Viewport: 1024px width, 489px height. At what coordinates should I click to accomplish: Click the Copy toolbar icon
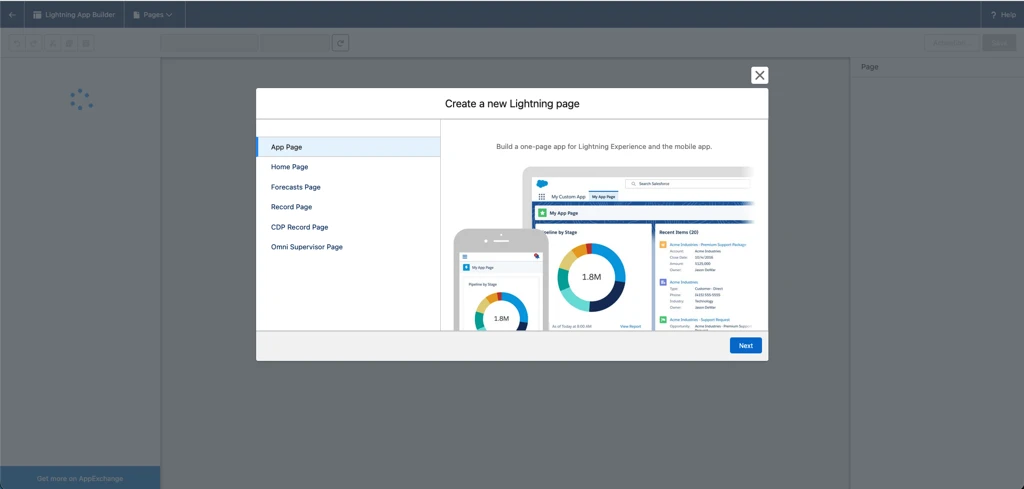pyautogui.click(x=69, y=44)
